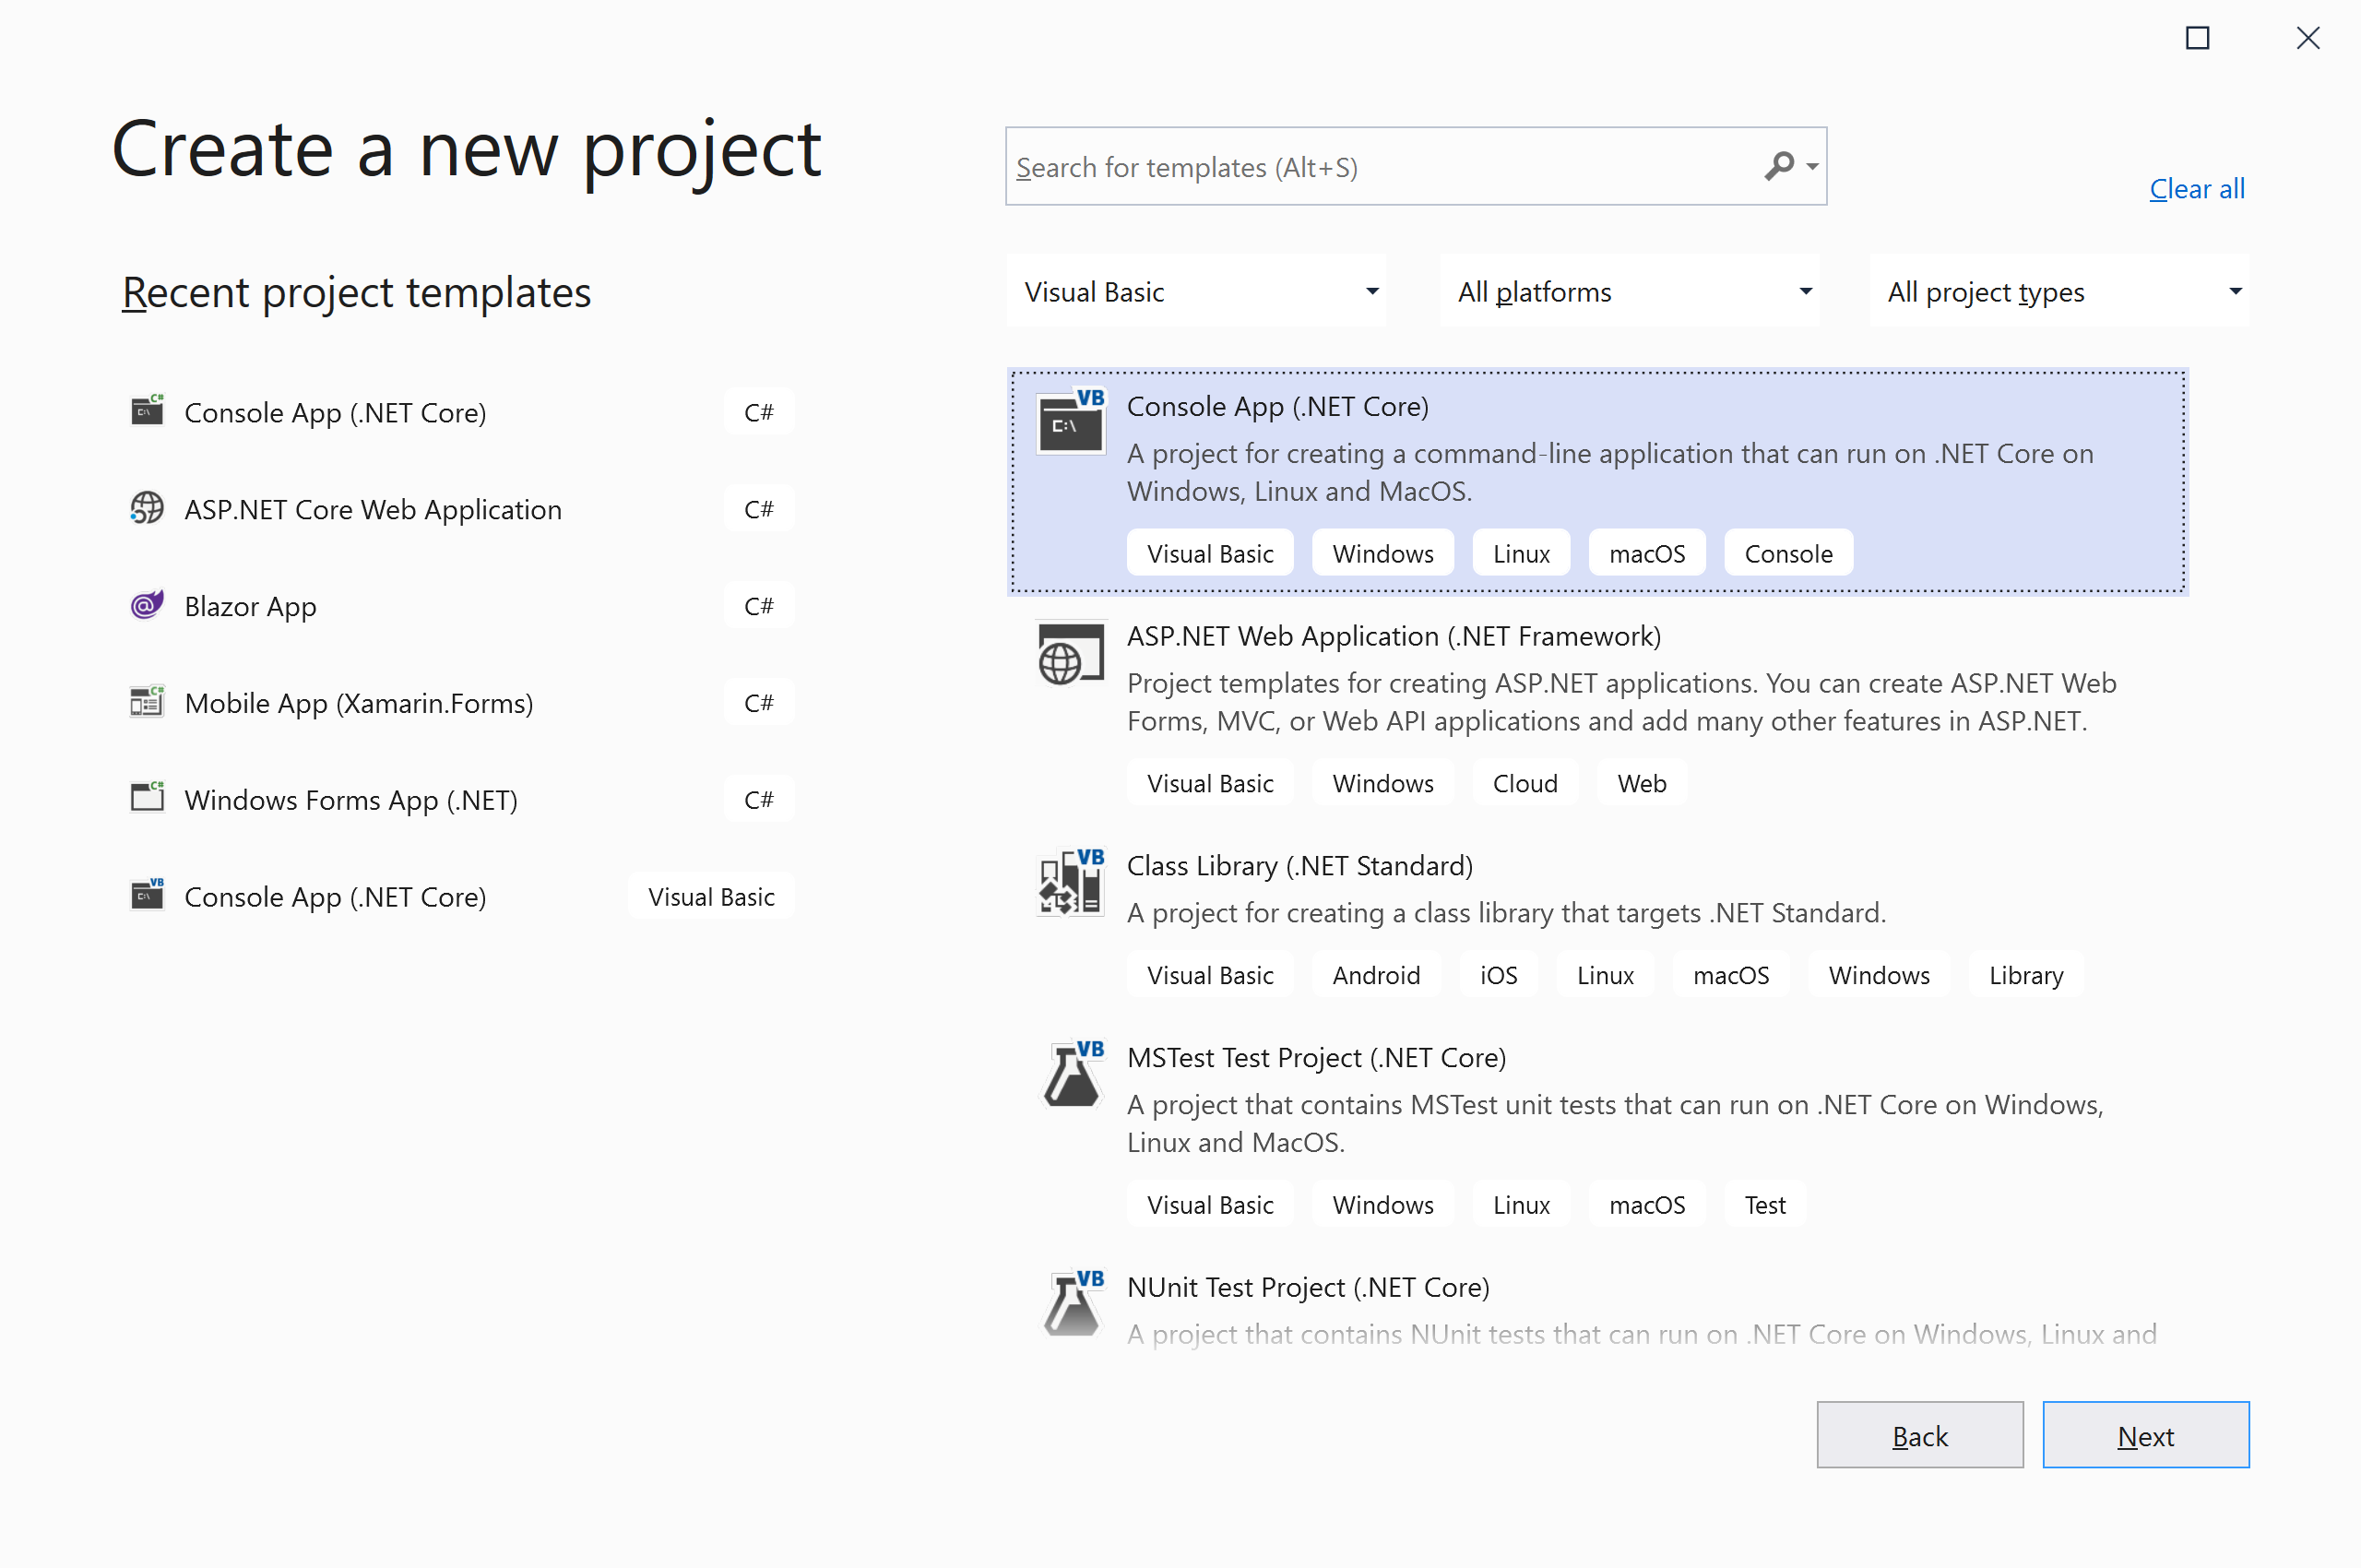Select Class Library (.NET Standard) template
The width and height of the screenshot is (2361, 1568).
1299,866
